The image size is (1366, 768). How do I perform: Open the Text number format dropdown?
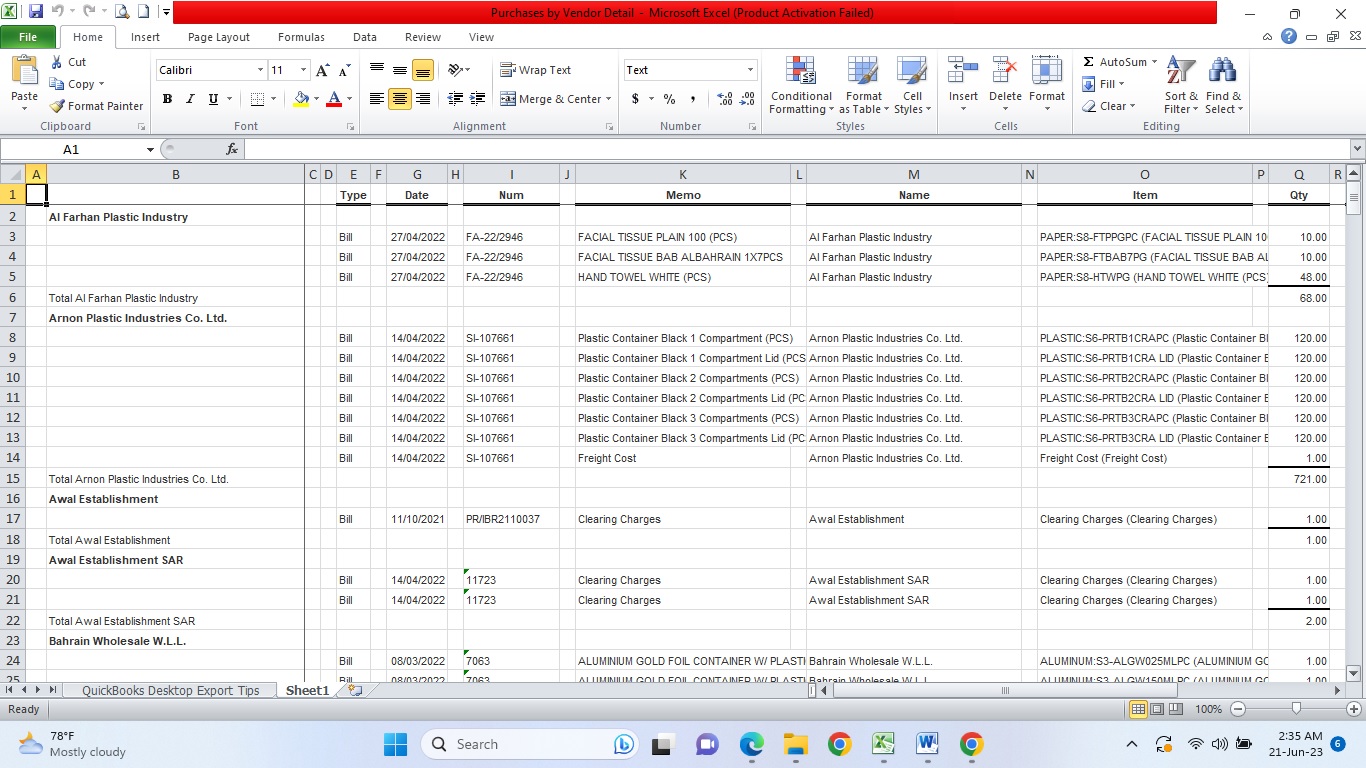(750, 70)
